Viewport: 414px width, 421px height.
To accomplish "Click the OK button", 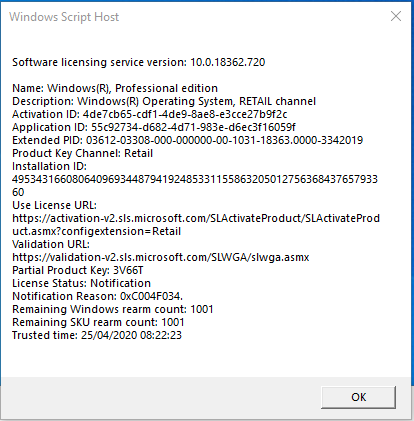I will pyautogui.click(x=358, y=397).
